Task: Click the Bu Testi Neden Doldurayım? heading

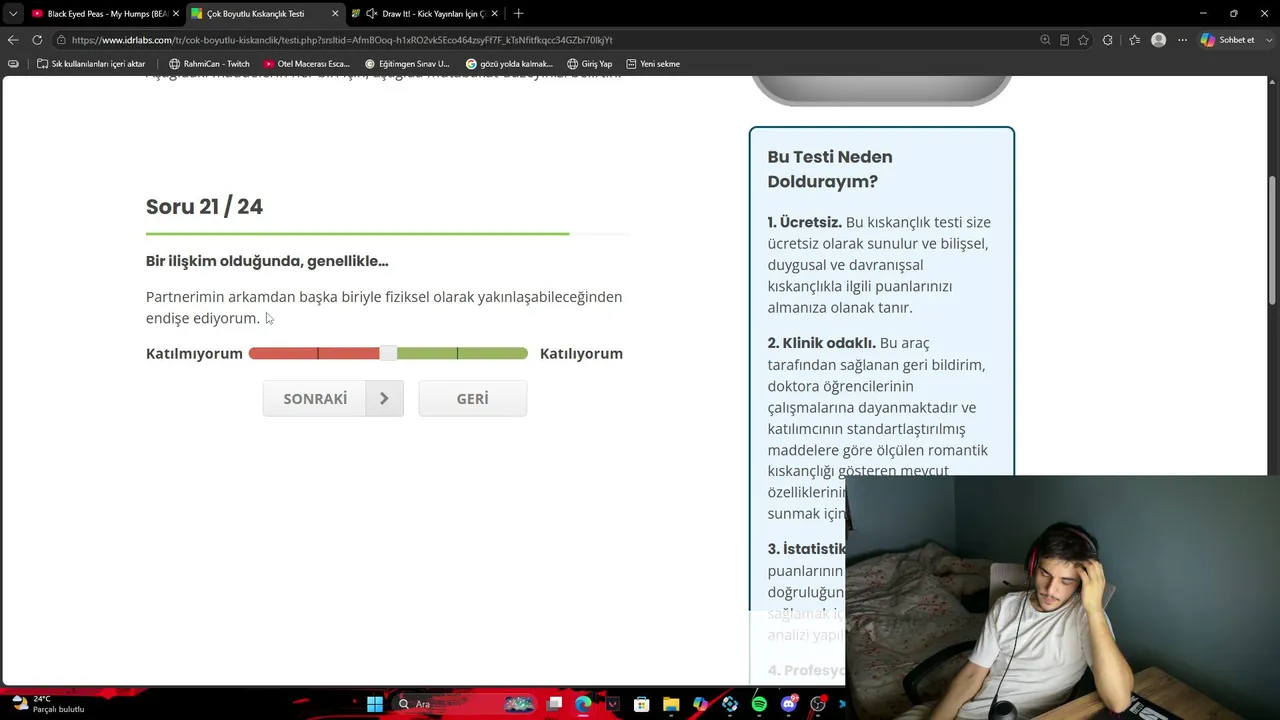Action: point(830,169)
